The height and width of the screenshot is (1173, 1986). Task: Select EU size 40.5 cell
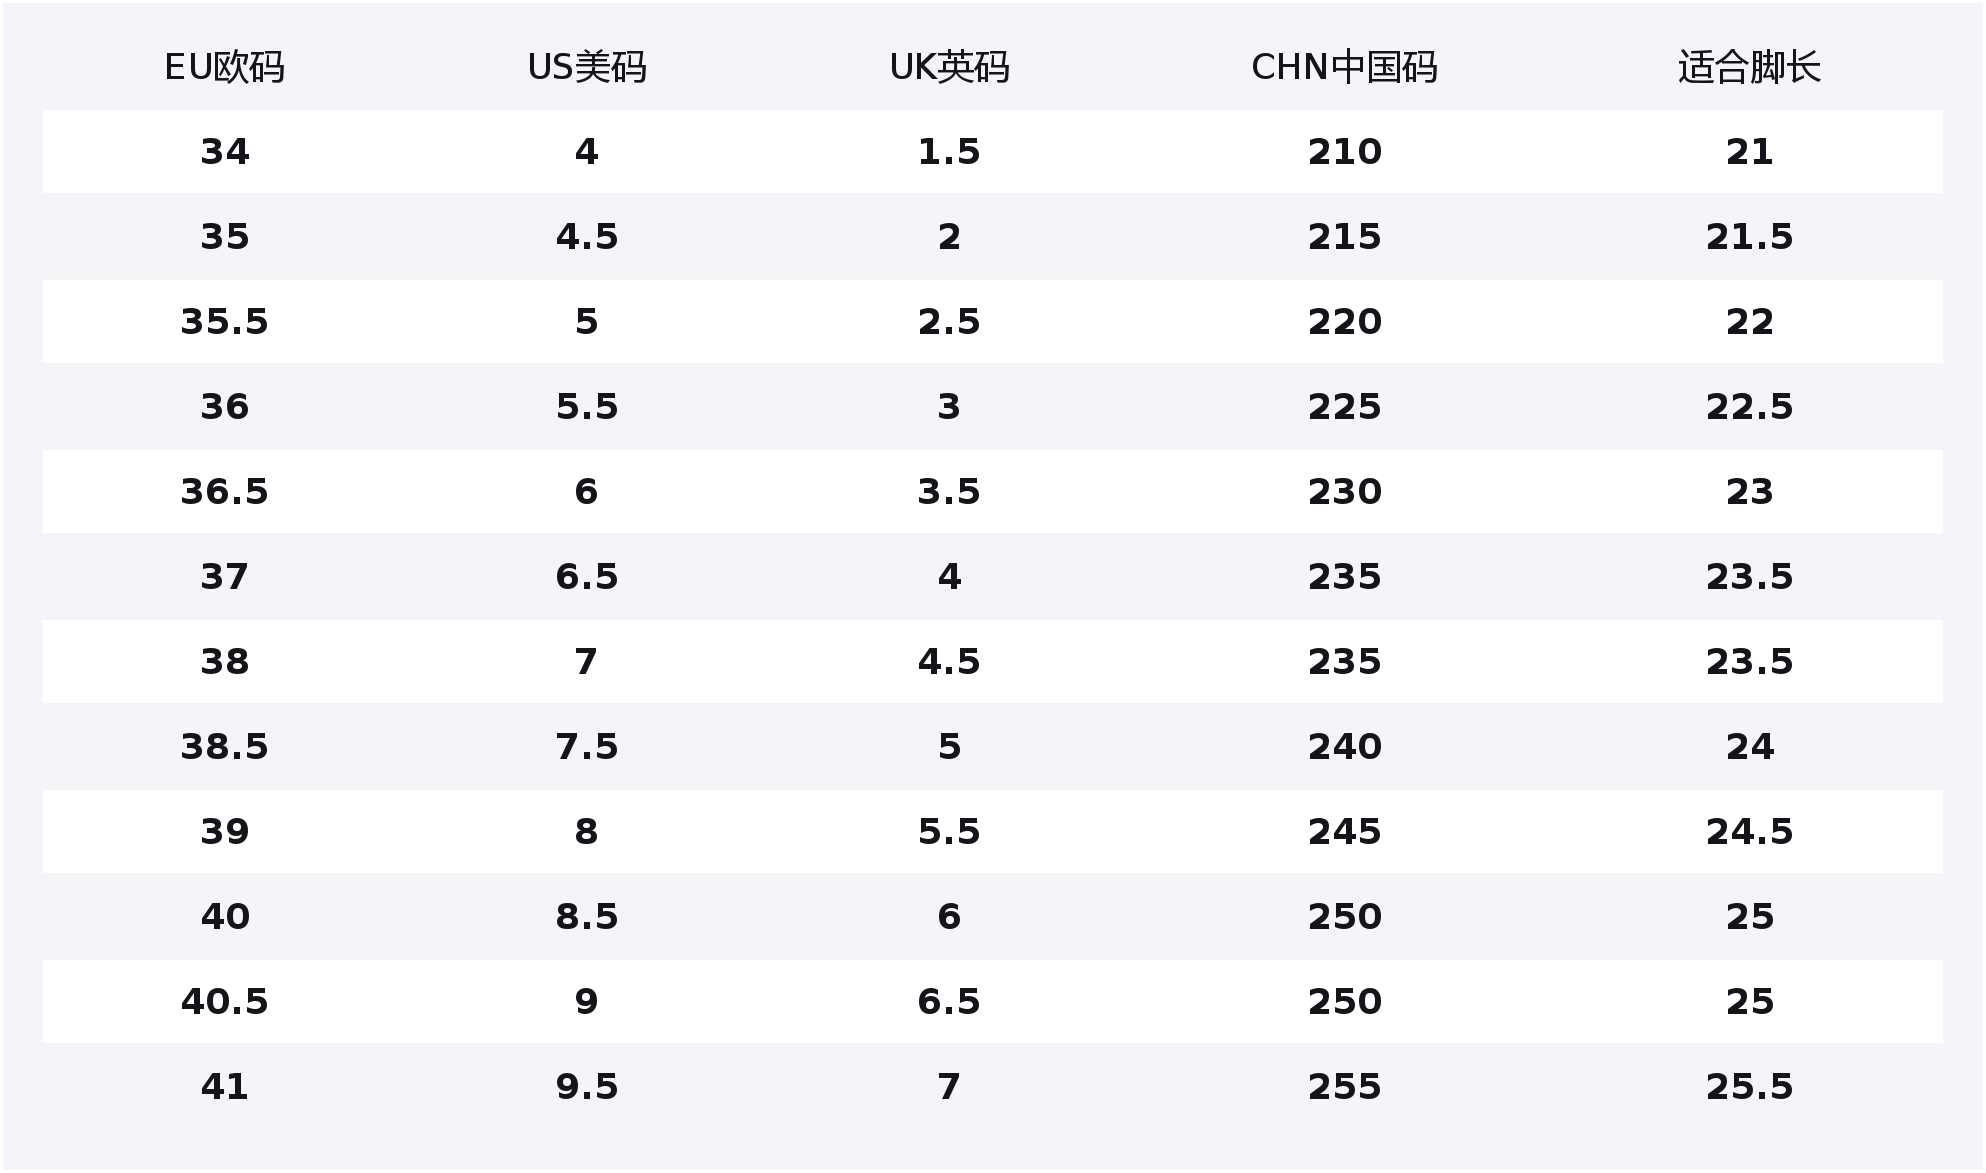click(x=224, y=1002)
